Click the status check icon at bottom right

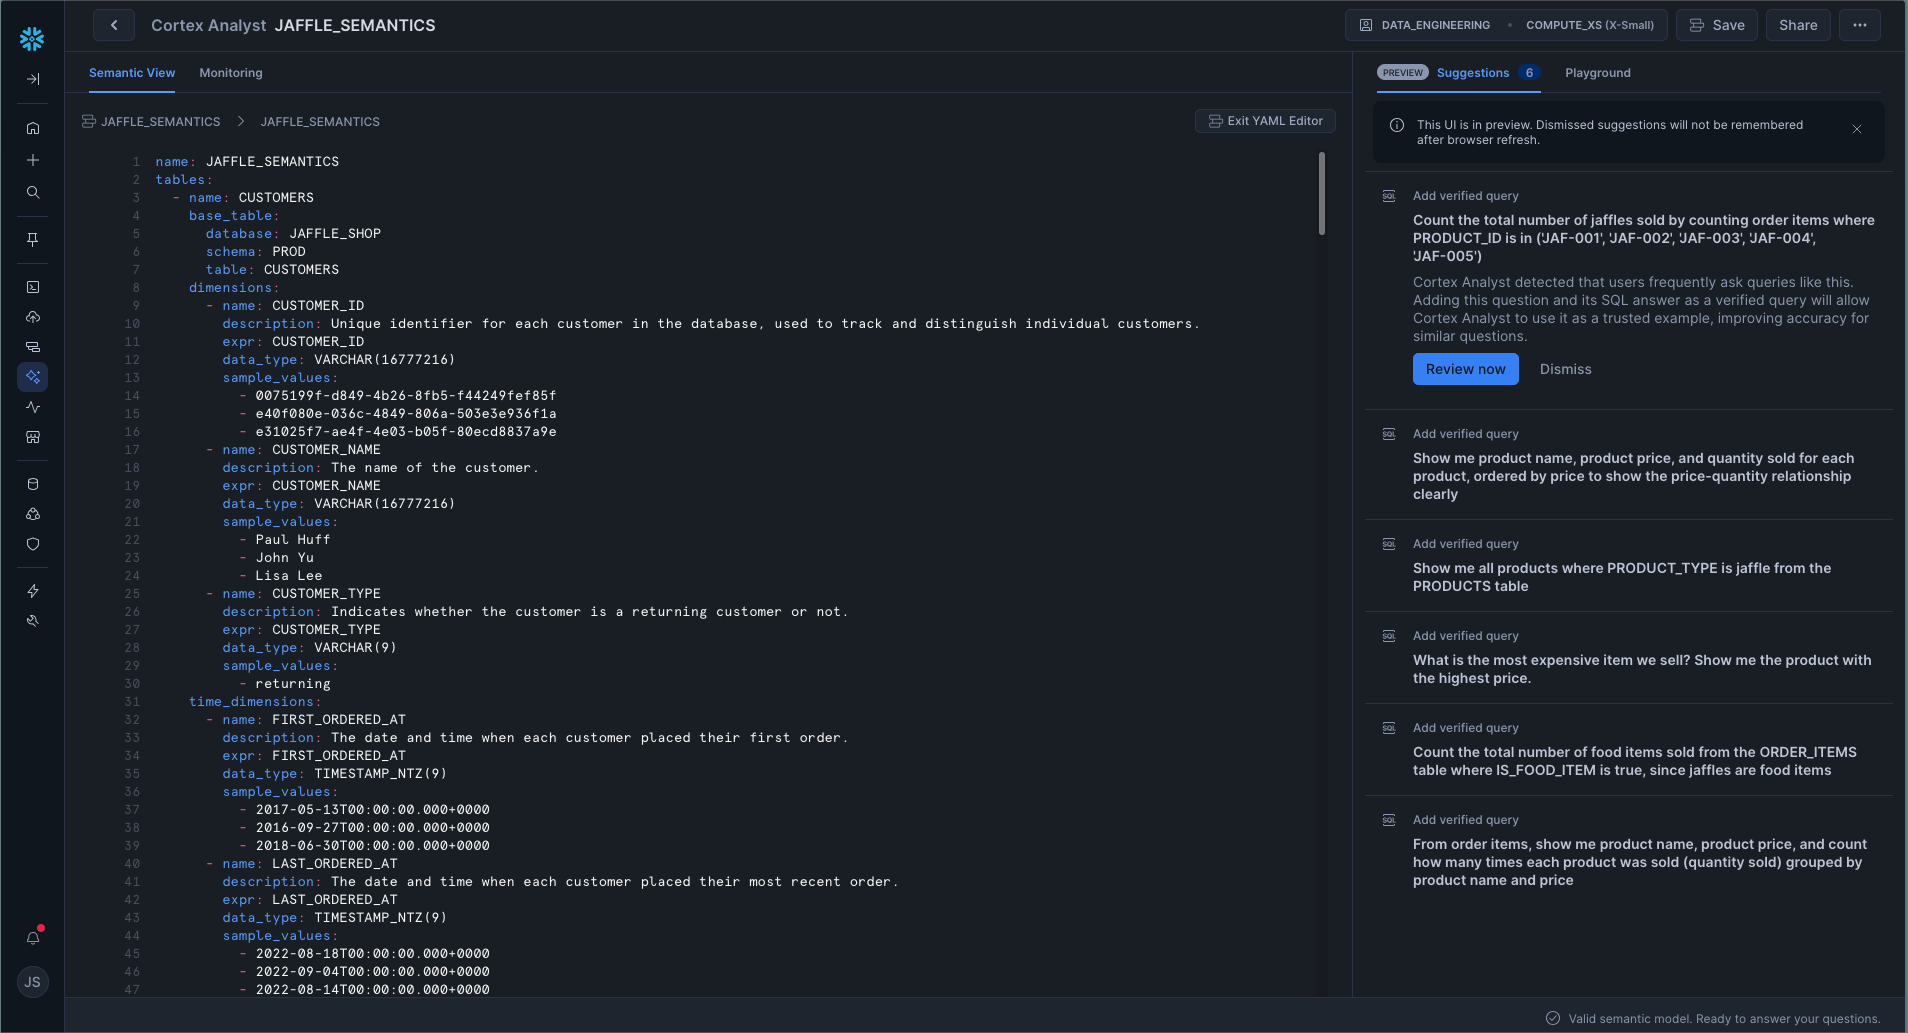tap(1553, 1018)
